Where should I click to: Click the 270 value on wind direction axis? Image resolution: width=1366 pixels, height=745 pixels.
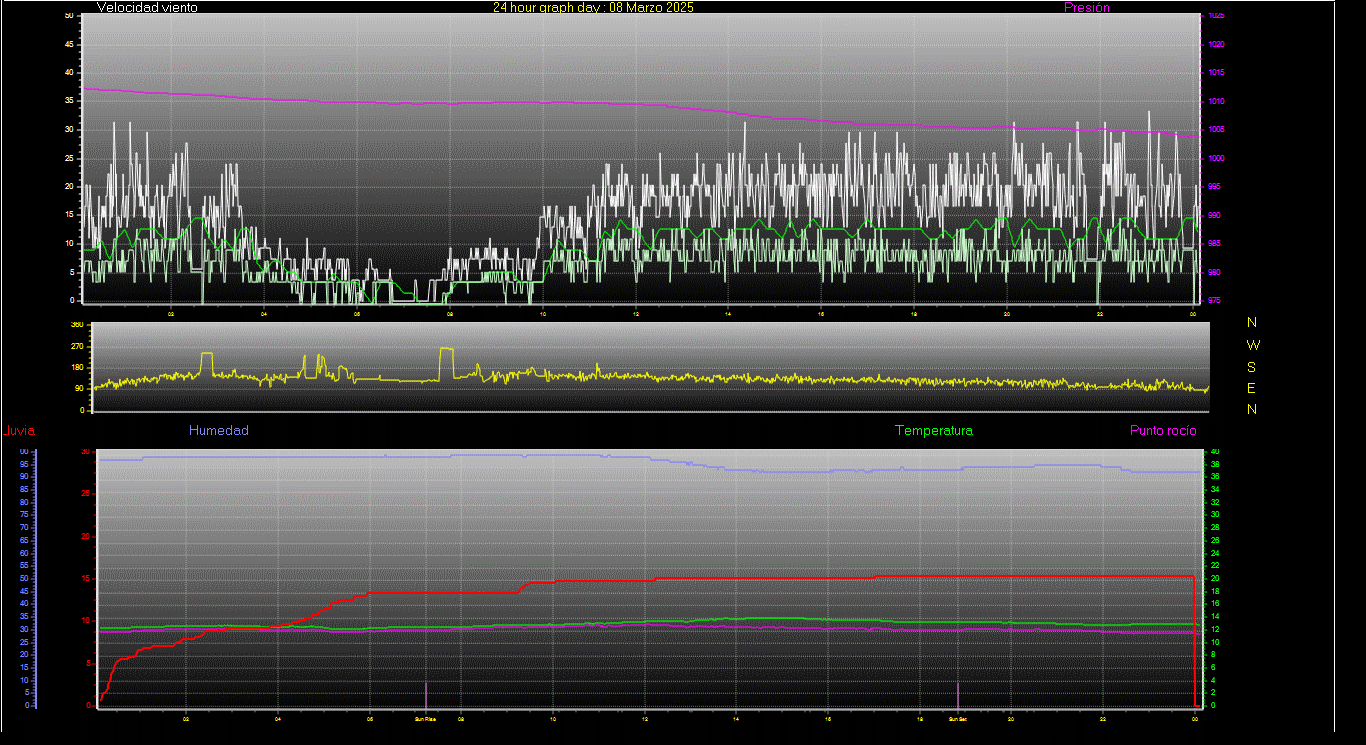click(x=77, y=346)
